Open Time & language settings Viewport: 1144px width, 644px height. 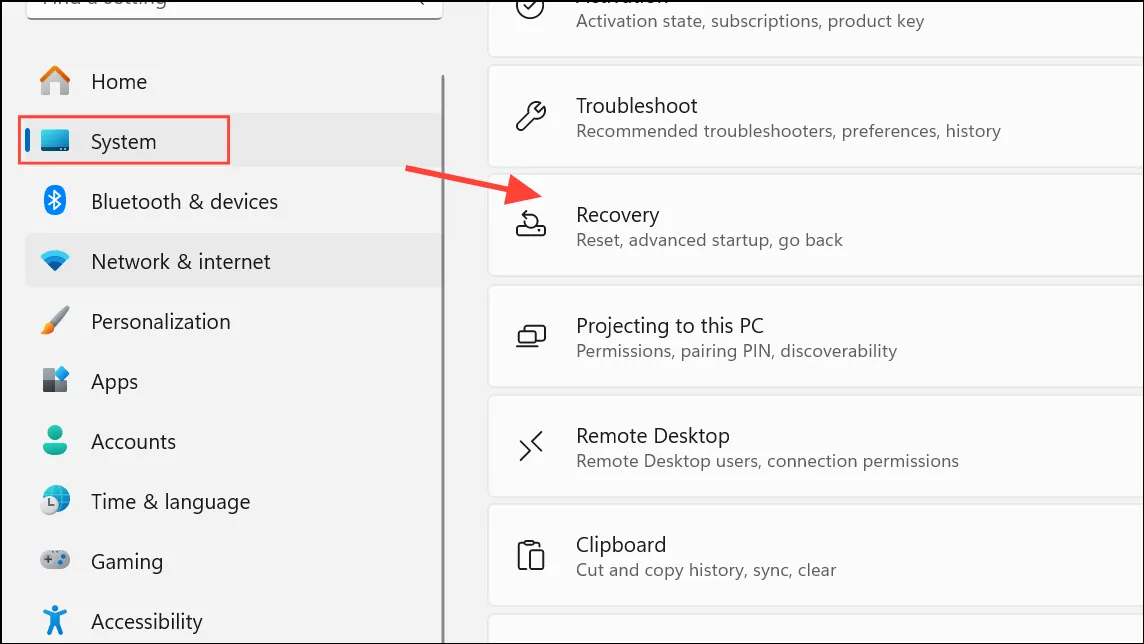point(233,501)
